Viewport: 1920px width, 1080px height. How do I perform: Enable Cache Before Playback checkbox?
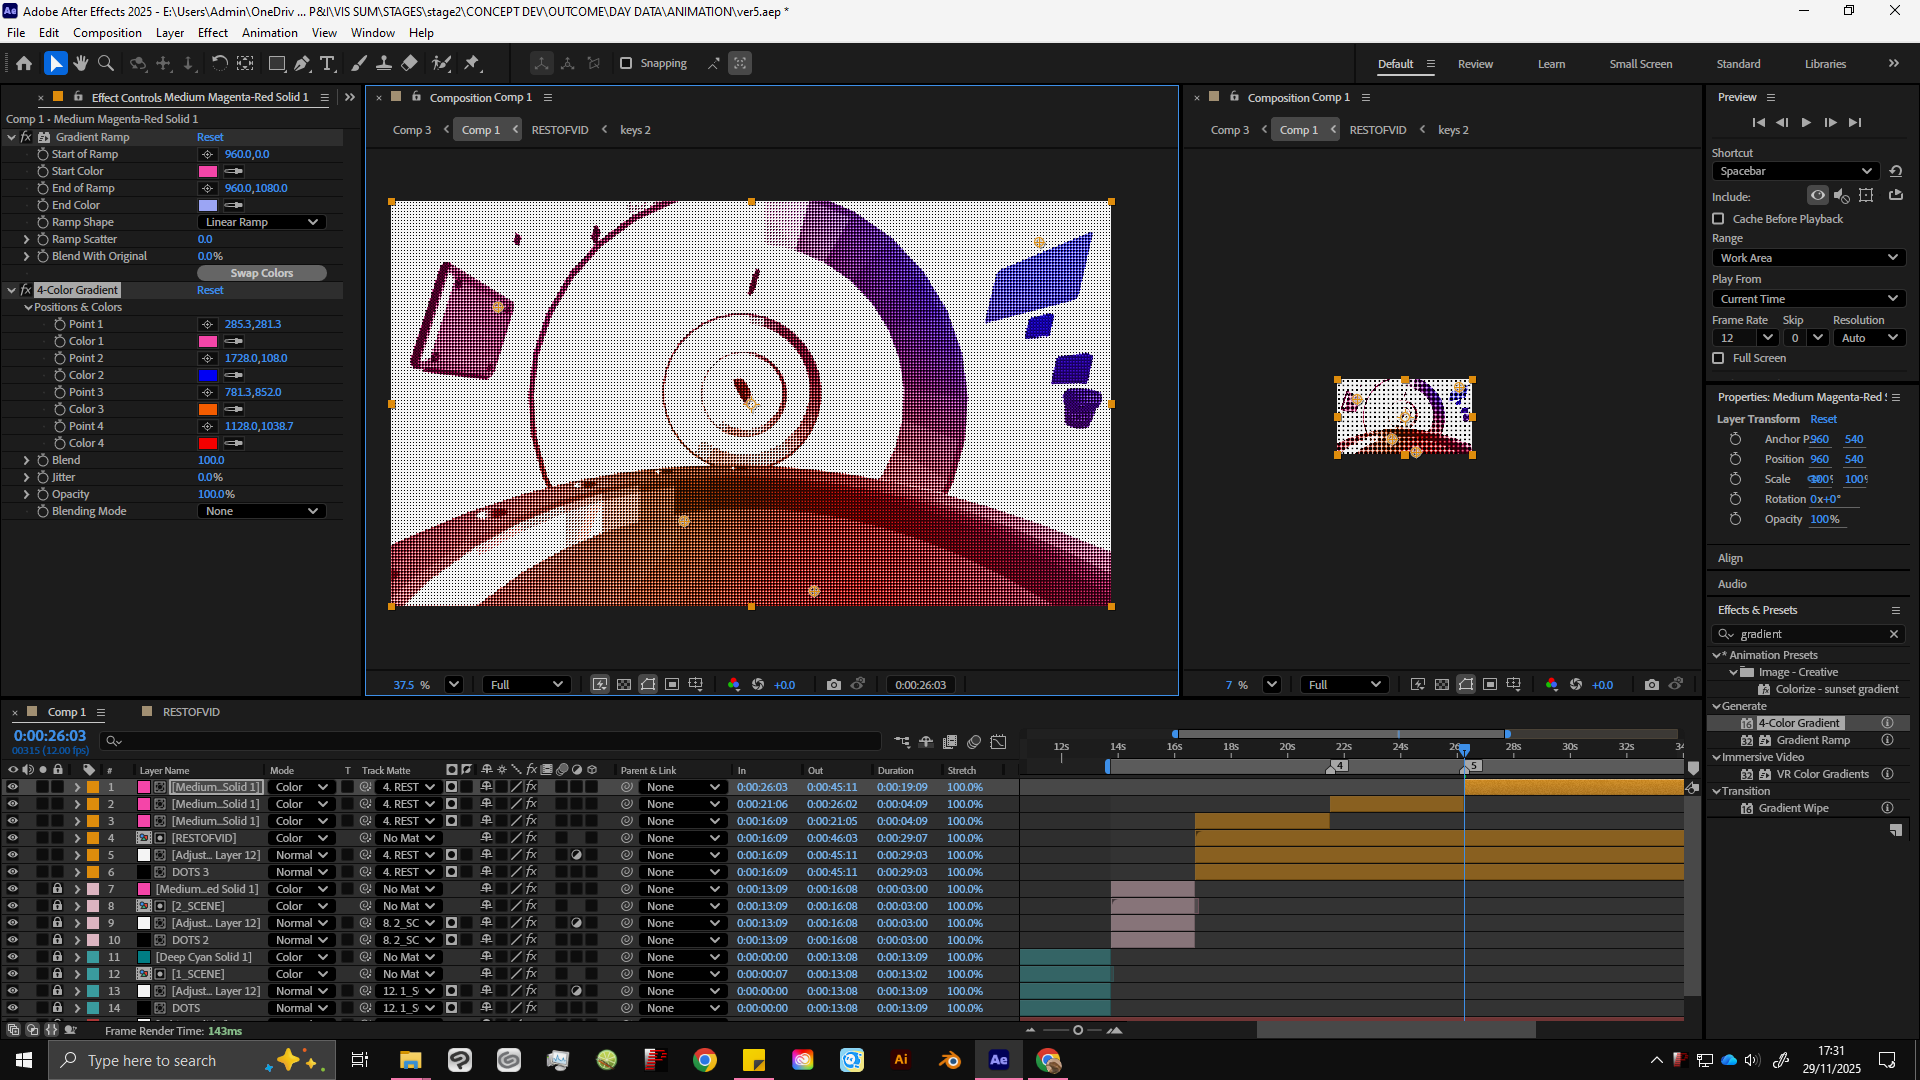point(1718,219)
